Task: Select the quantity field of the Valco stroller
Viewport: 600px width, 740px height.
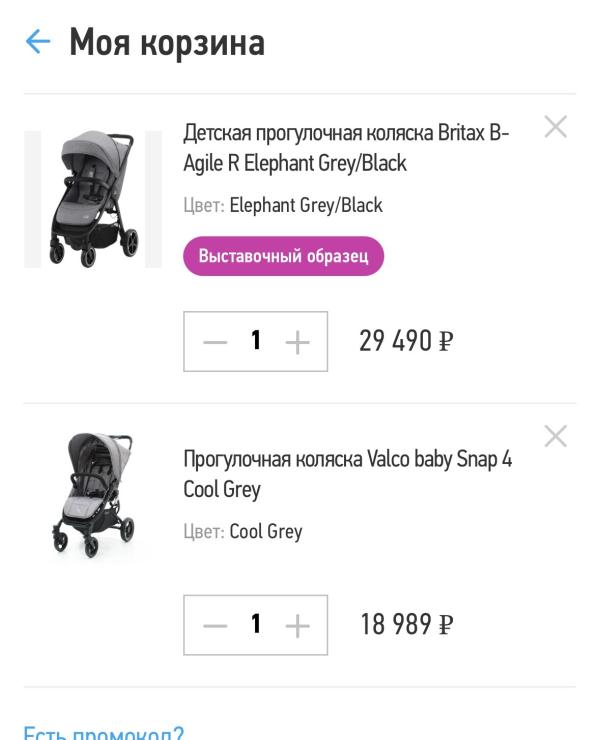Action: 256,626
